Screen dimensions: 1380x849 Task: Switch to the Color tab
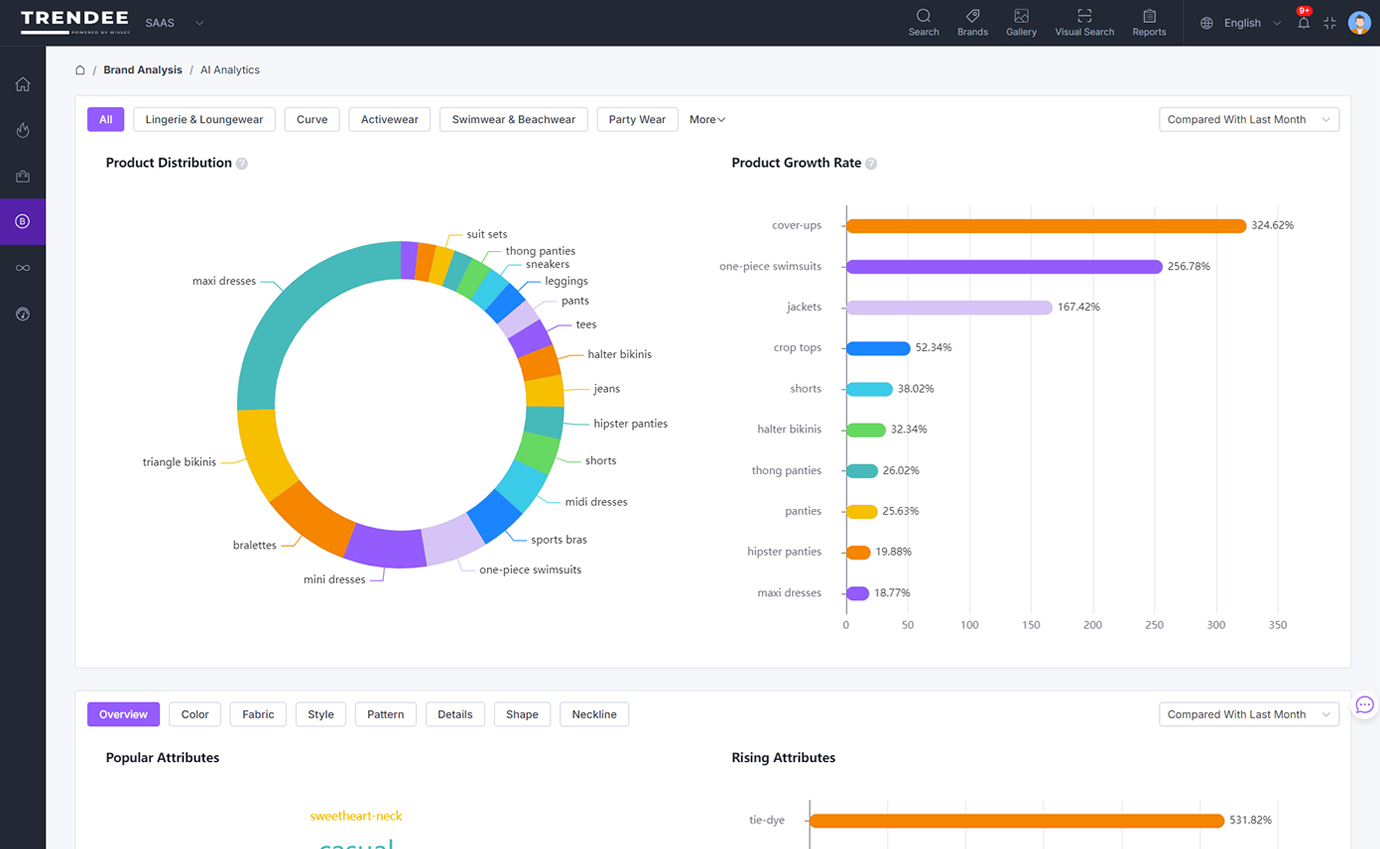click(195, 715)
